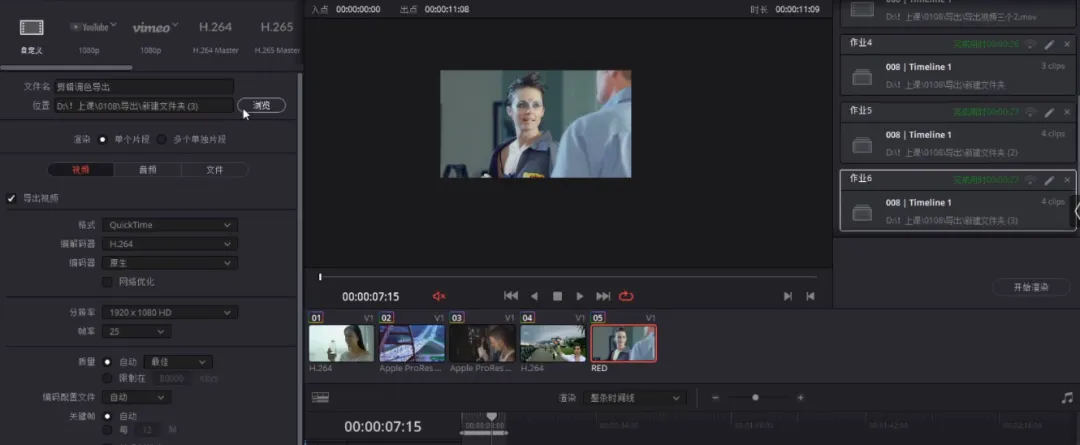
Task: Choose the Vimeo 1080p preset
Action: tap(155, 28)
